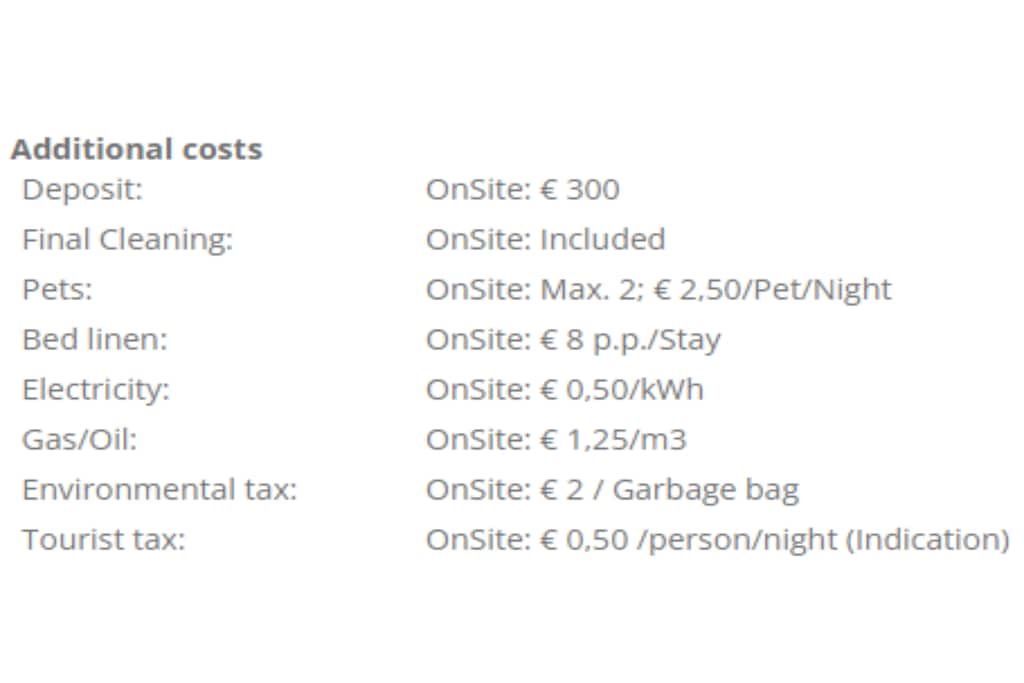
Task: Click the word (Indication) in tourist tax
Action: point(927,540)
